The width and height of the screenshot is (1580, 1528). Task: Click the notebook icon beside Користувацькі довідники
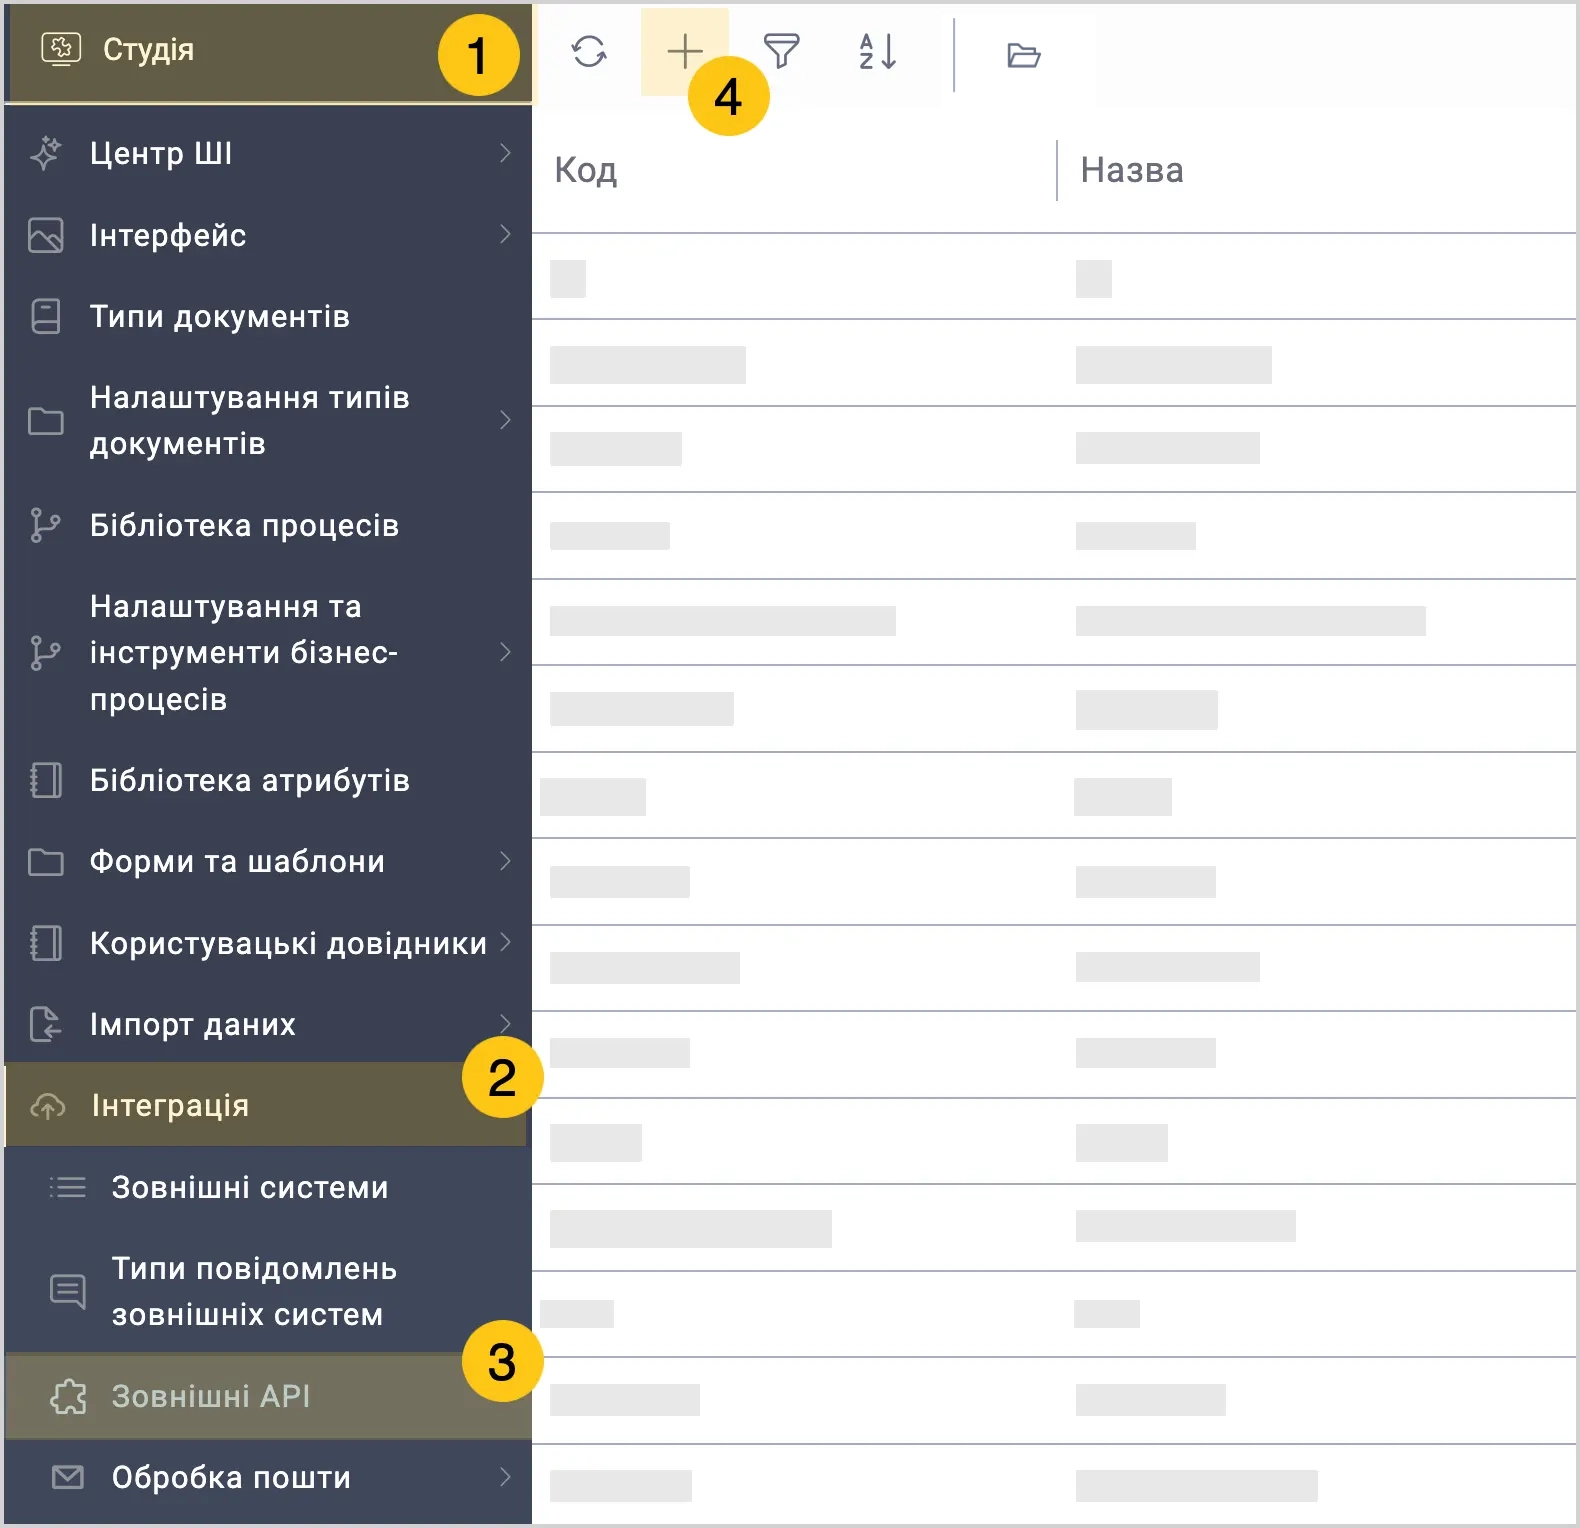coord(46,943)
